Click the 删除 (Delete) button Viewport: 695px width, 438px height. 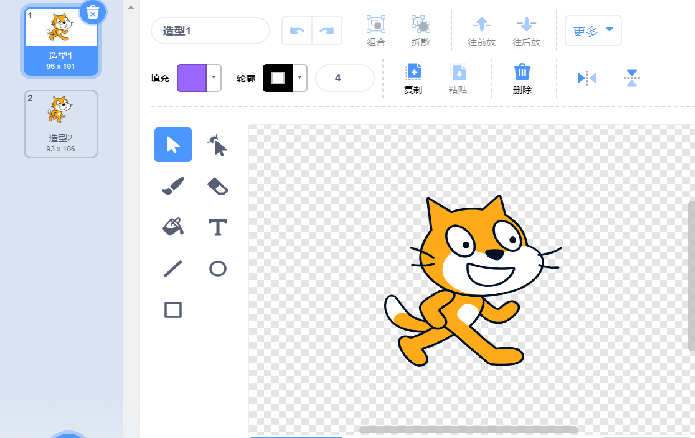pyautogui.click(x=521, y=77)
